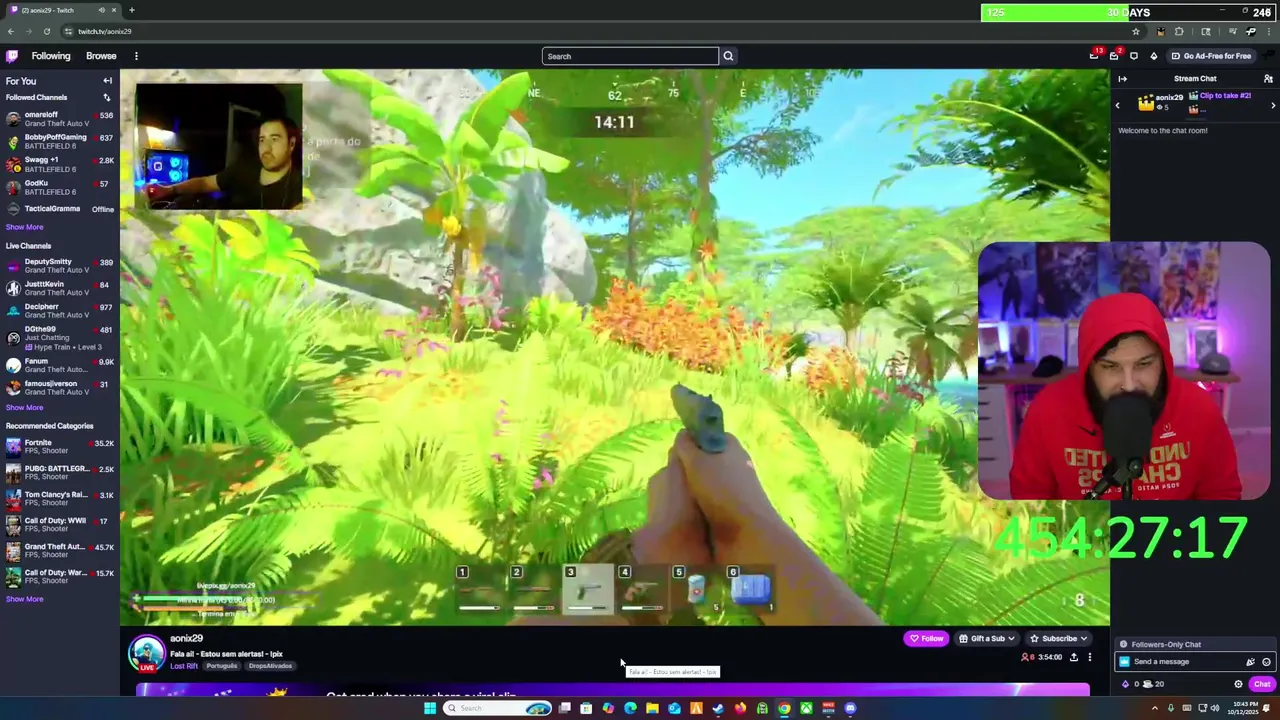The image size is (1280, 720).
Task: Show more followed channels
Action: point(24,227)
